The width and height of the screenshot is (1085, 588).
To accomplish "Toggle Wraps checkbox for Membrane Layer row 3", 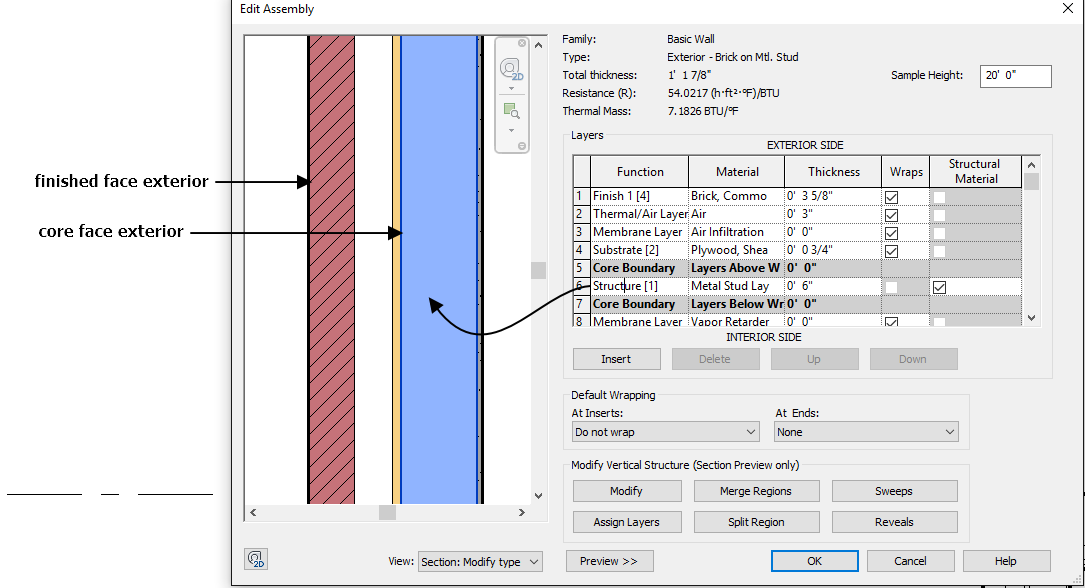I will click(891, 233).
